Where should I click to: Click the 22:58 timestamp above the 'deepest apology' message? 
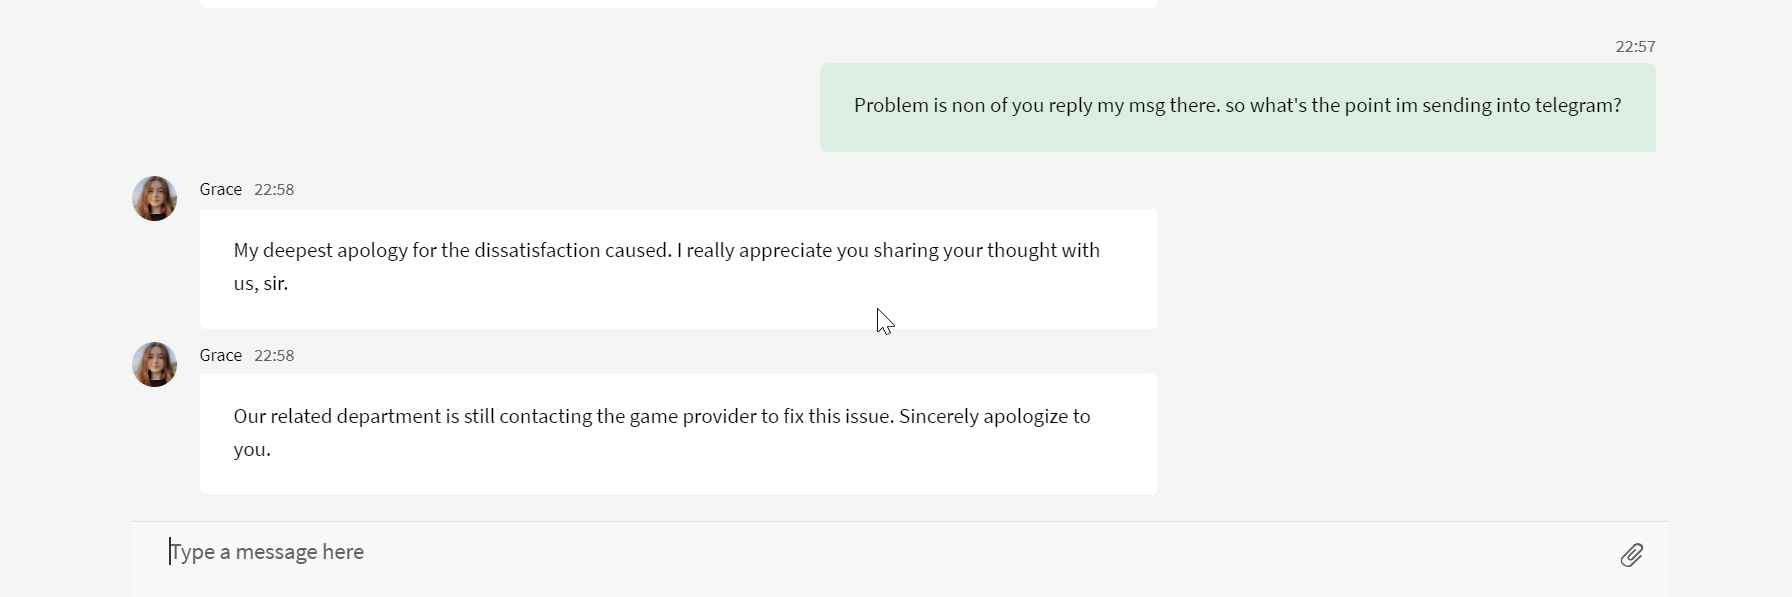274,190
